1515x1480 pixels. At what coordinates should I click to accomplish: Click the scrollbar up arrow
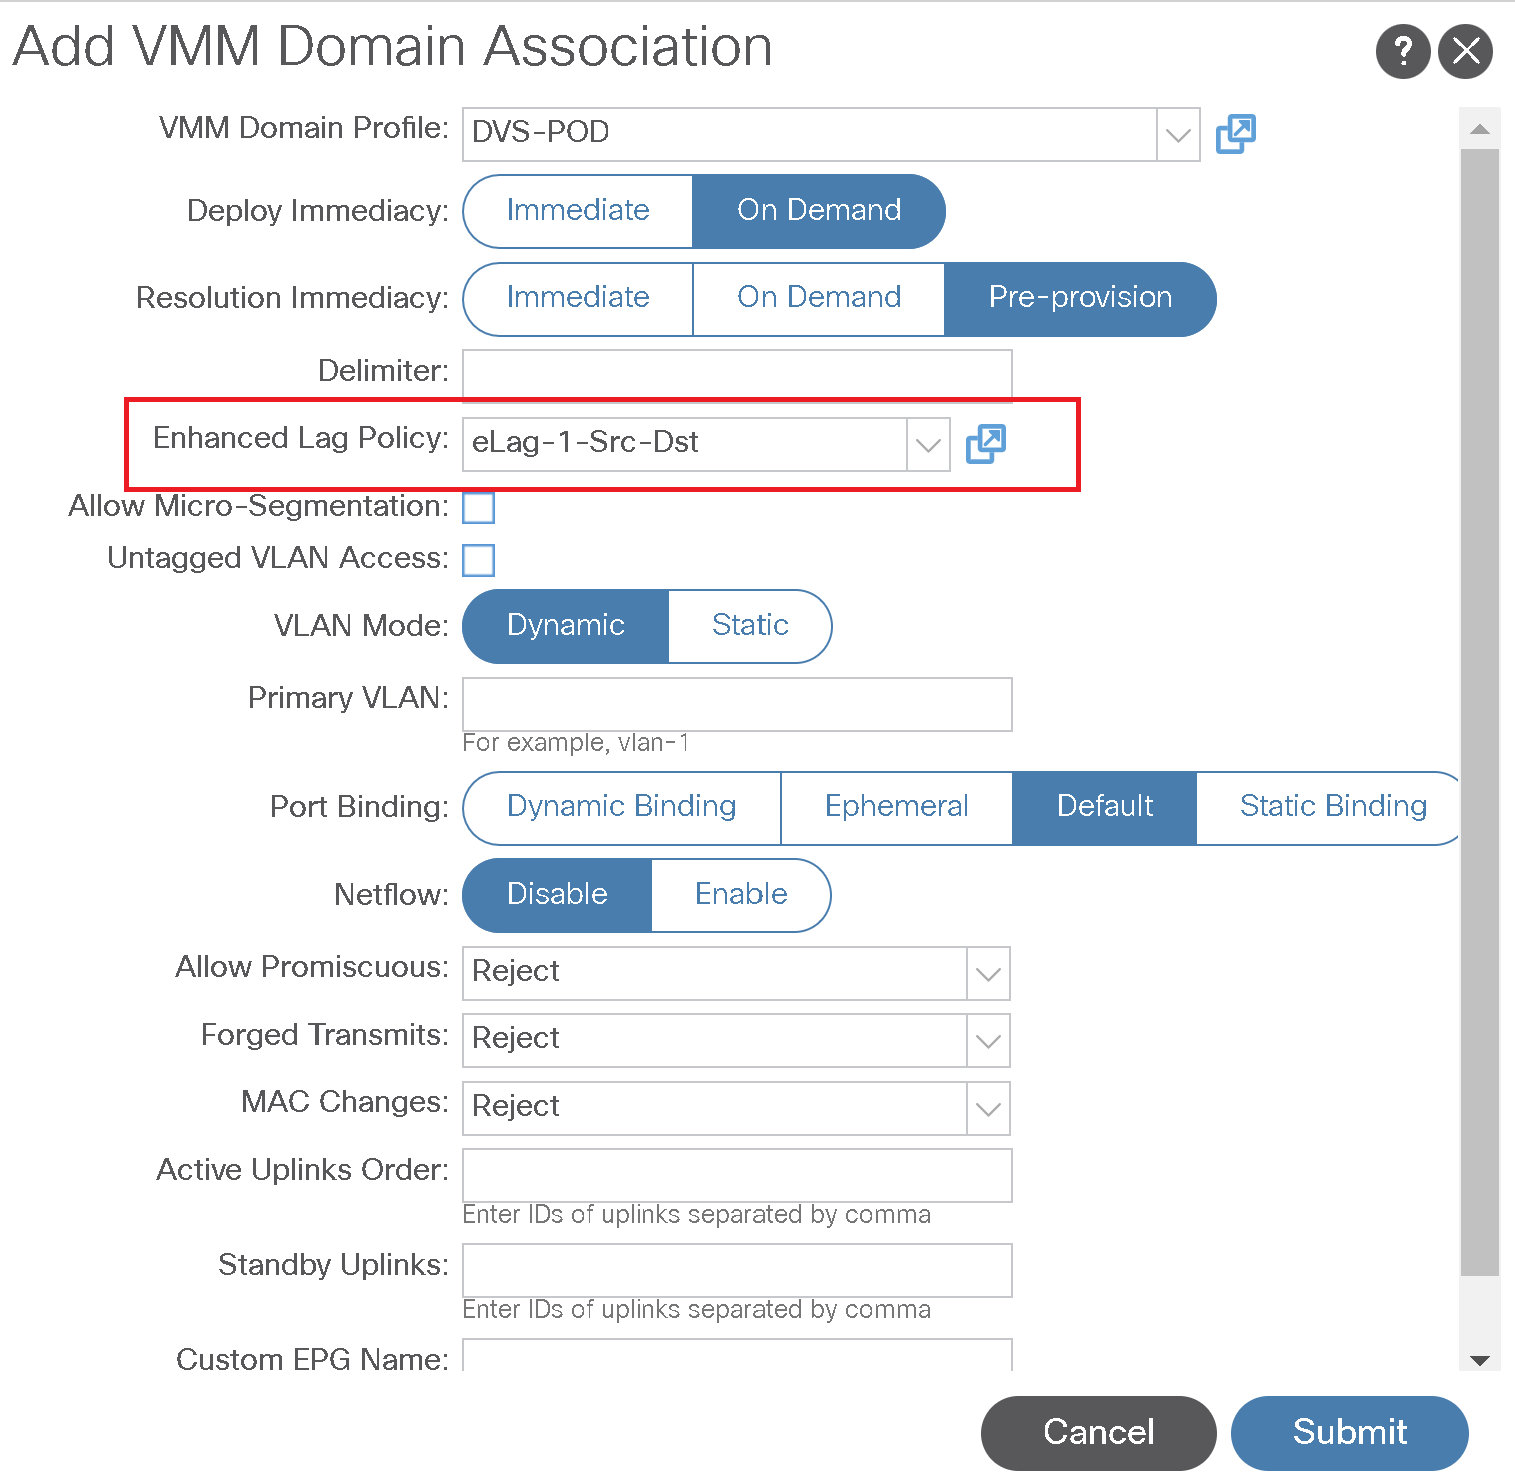[x=1480, y=129]
